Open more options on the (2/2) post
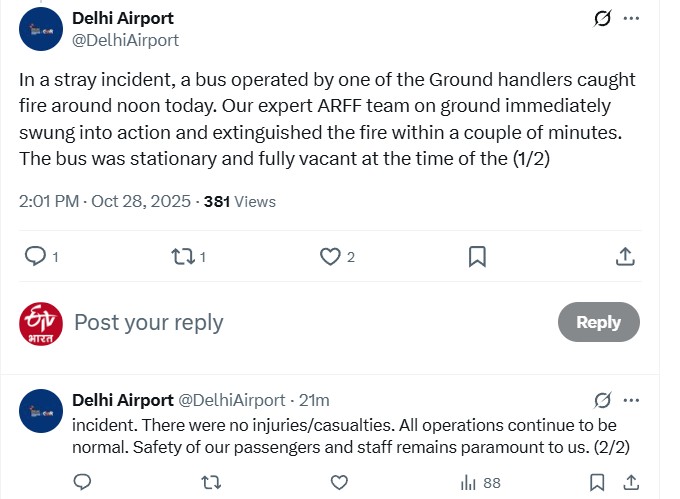680x499 pixels. coord(631,400)
